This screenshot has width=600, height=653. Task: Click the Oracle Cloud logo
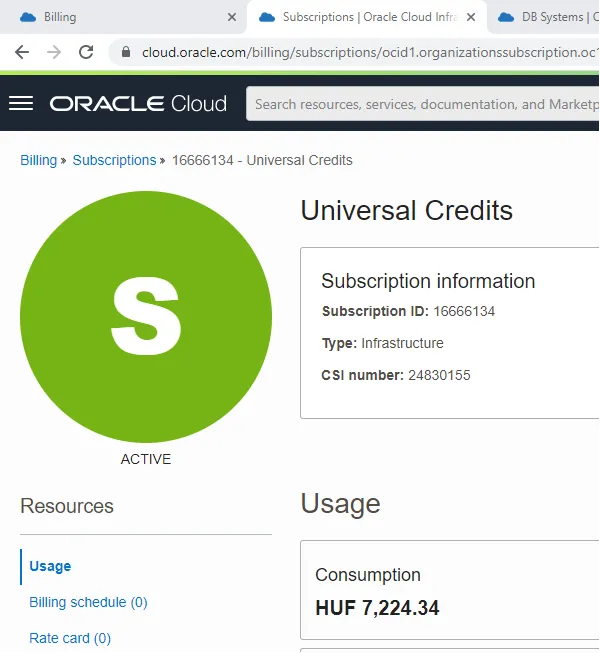138,104
